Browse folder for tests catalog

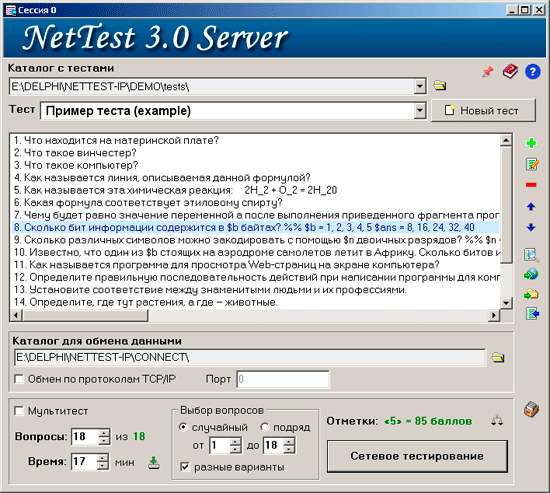(x=440, y=85)
